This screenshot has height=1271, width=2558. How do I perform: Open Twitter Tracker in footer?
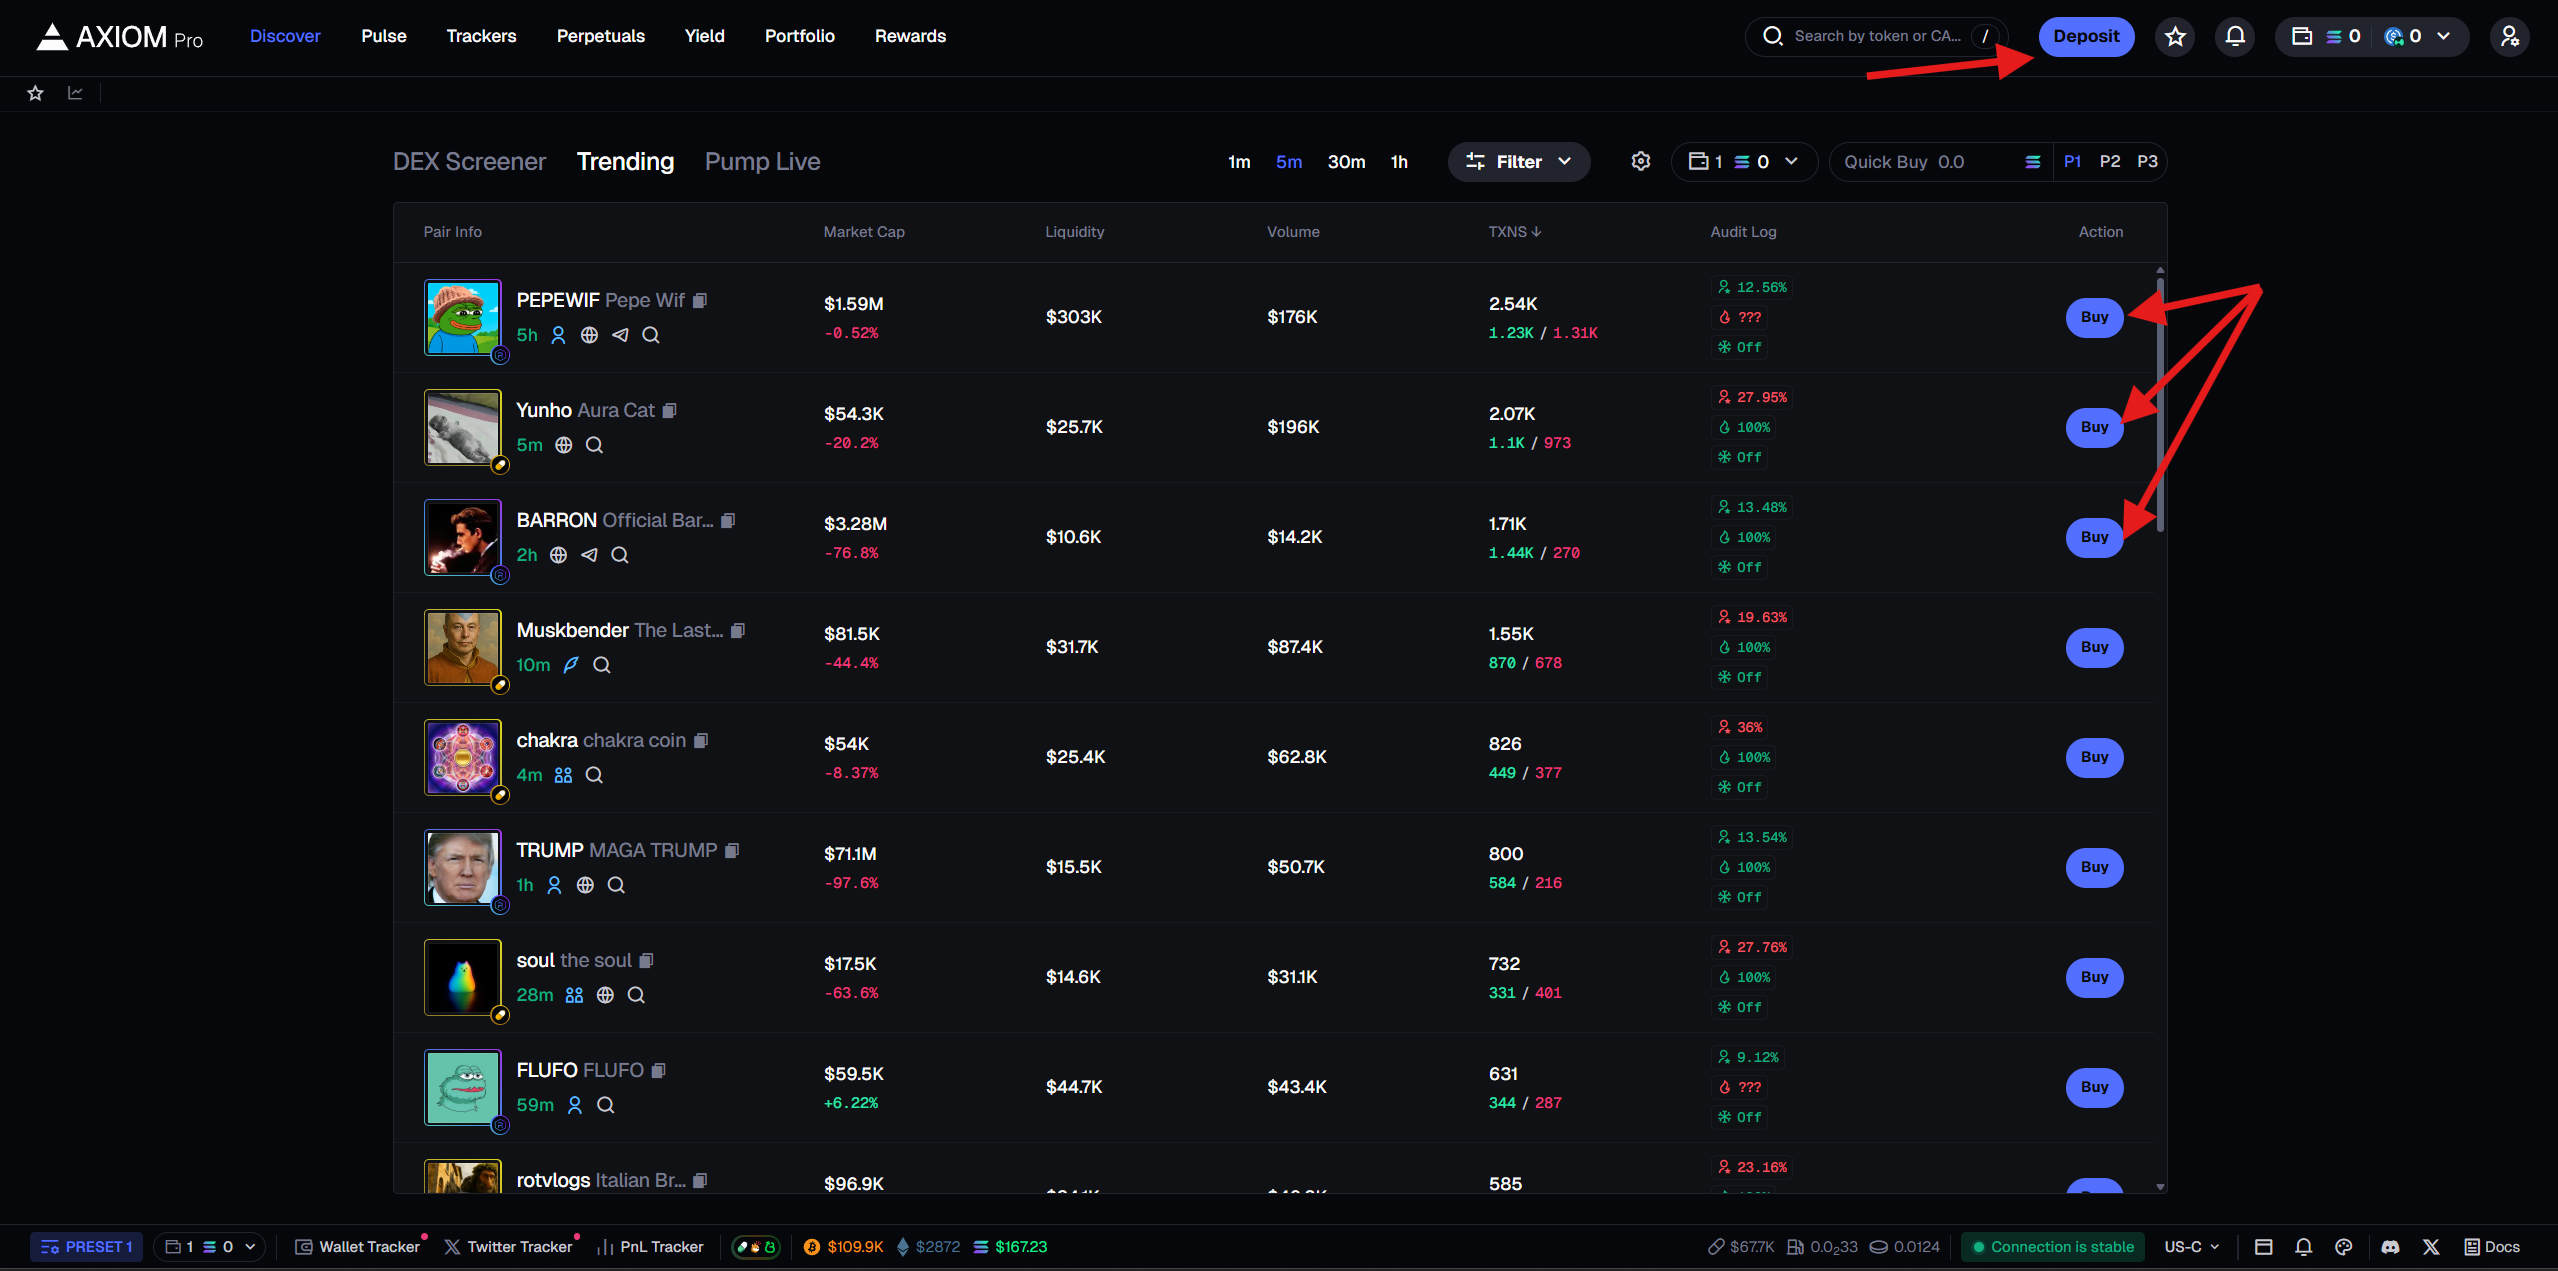pyautogui.click(x=509, y=1247)
